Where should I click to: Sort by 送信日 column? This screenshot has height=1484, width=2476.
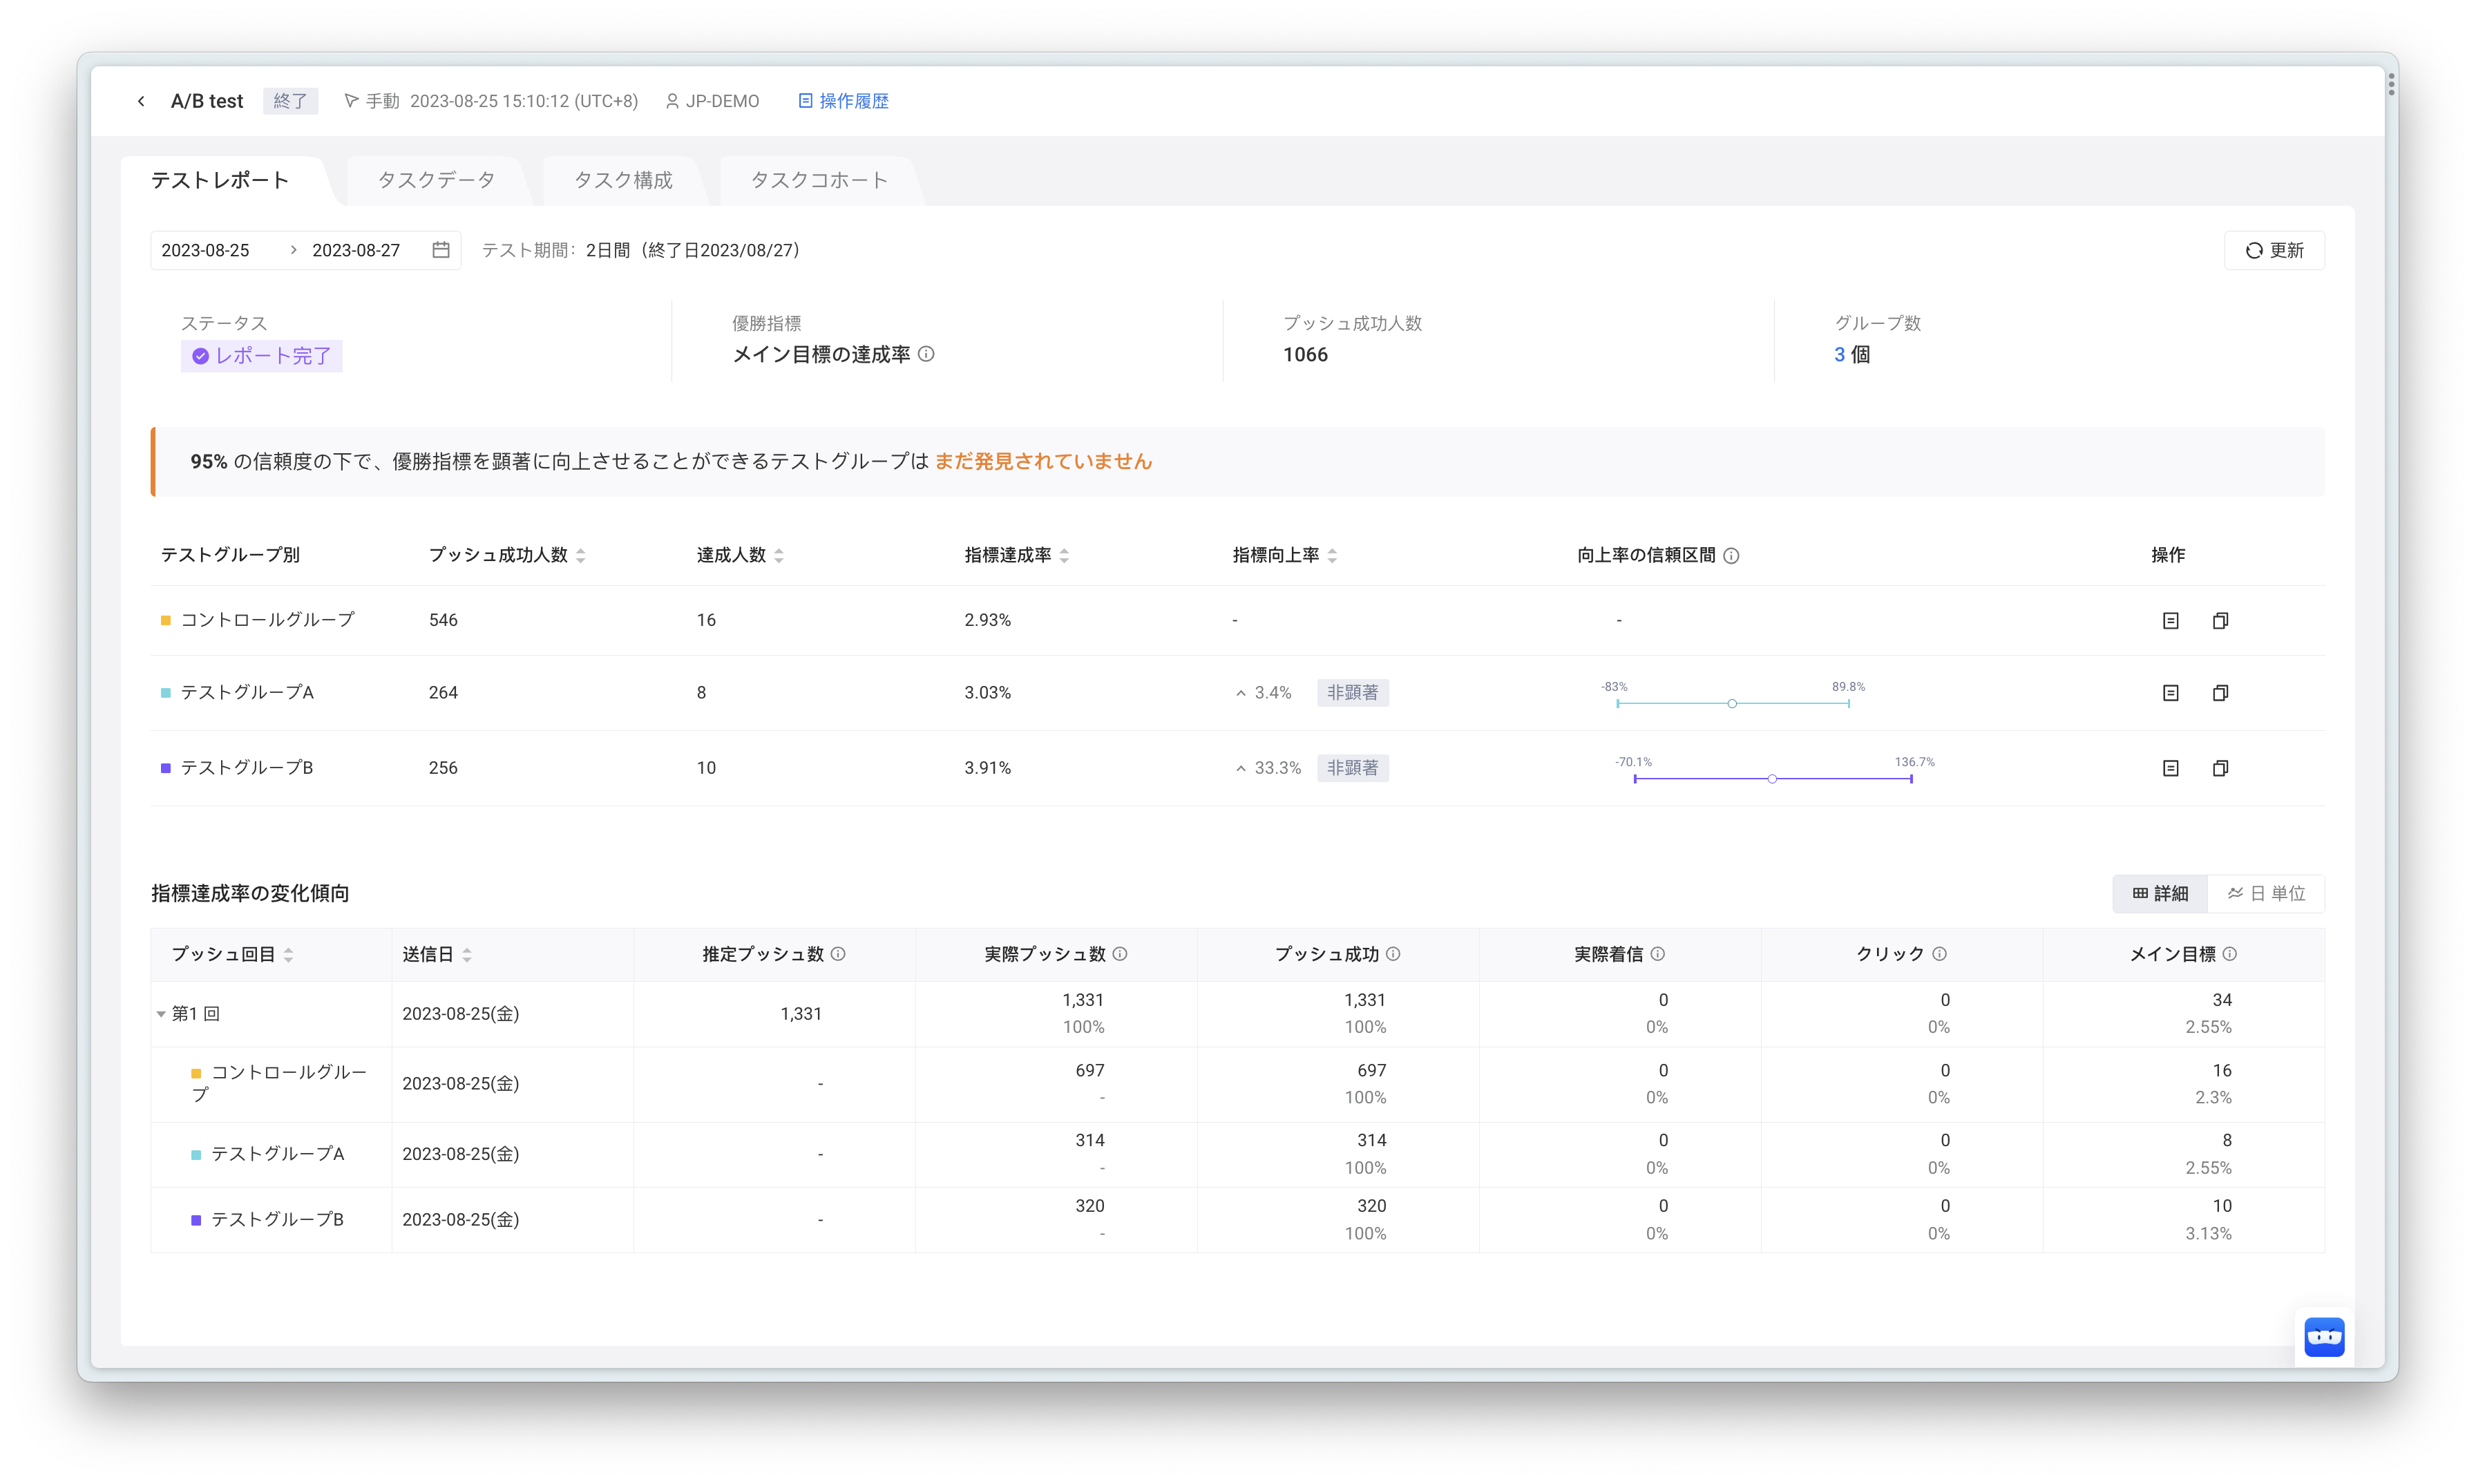click(466, 955)
